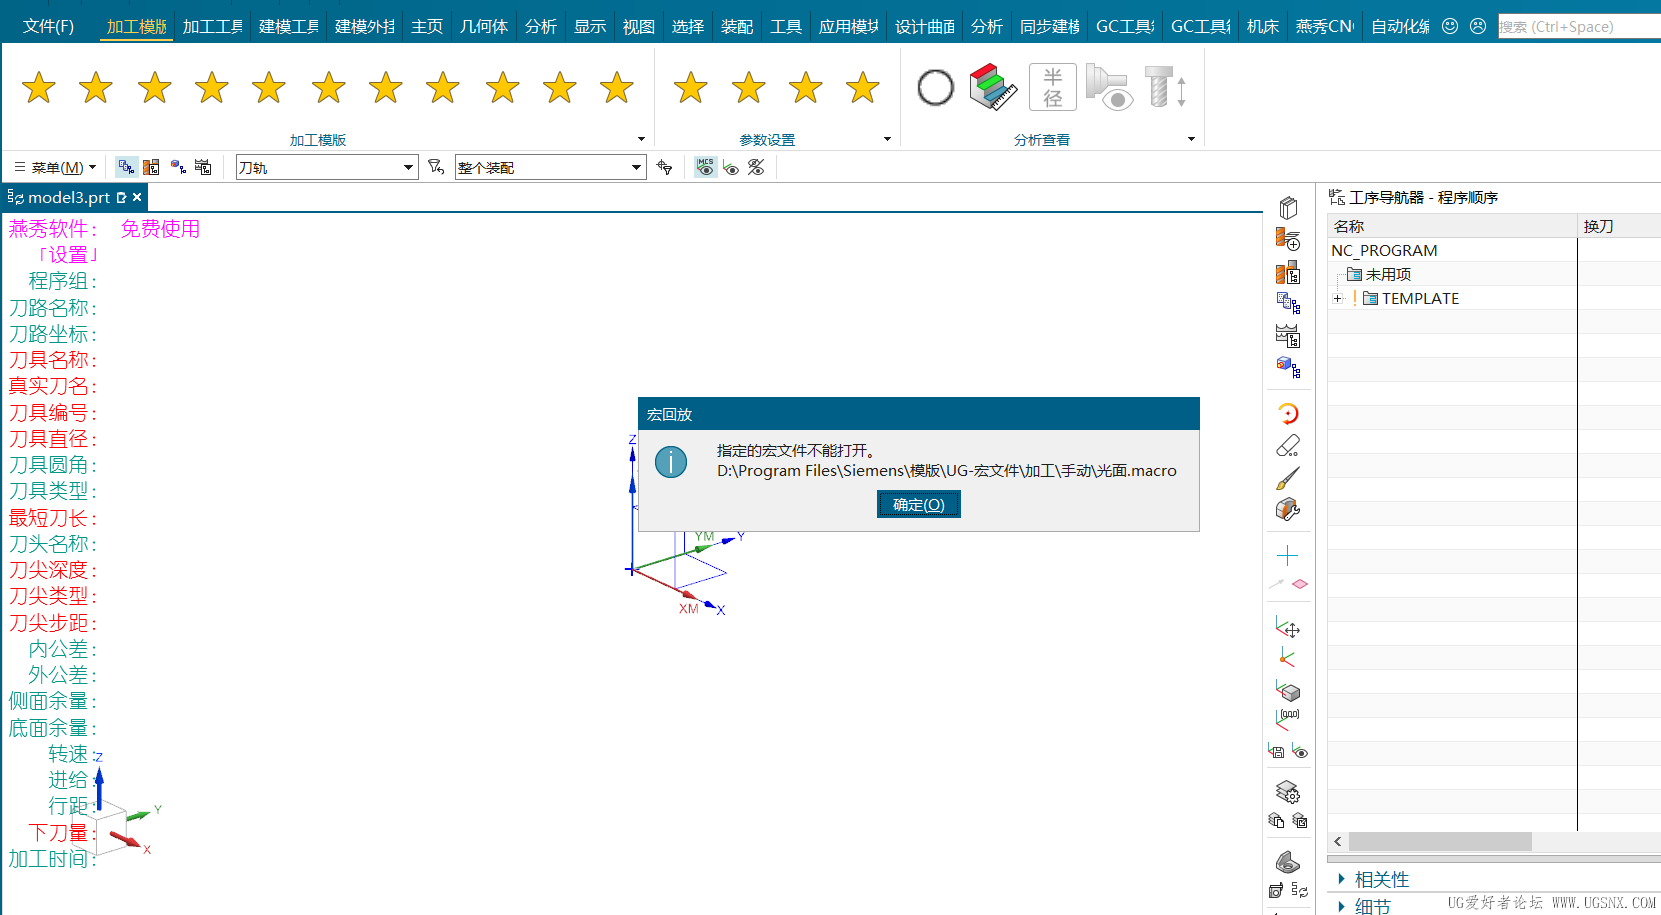
Task: Expand the 细节 panel
Action: point(1341,906)
